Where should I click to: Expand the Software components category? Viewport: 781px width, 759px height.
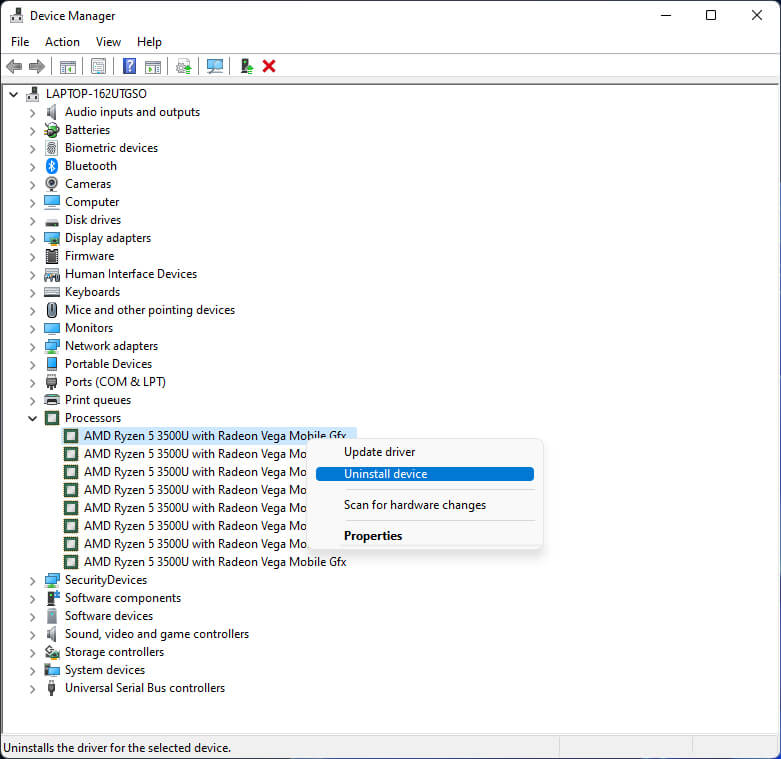(x=32, y=599)
